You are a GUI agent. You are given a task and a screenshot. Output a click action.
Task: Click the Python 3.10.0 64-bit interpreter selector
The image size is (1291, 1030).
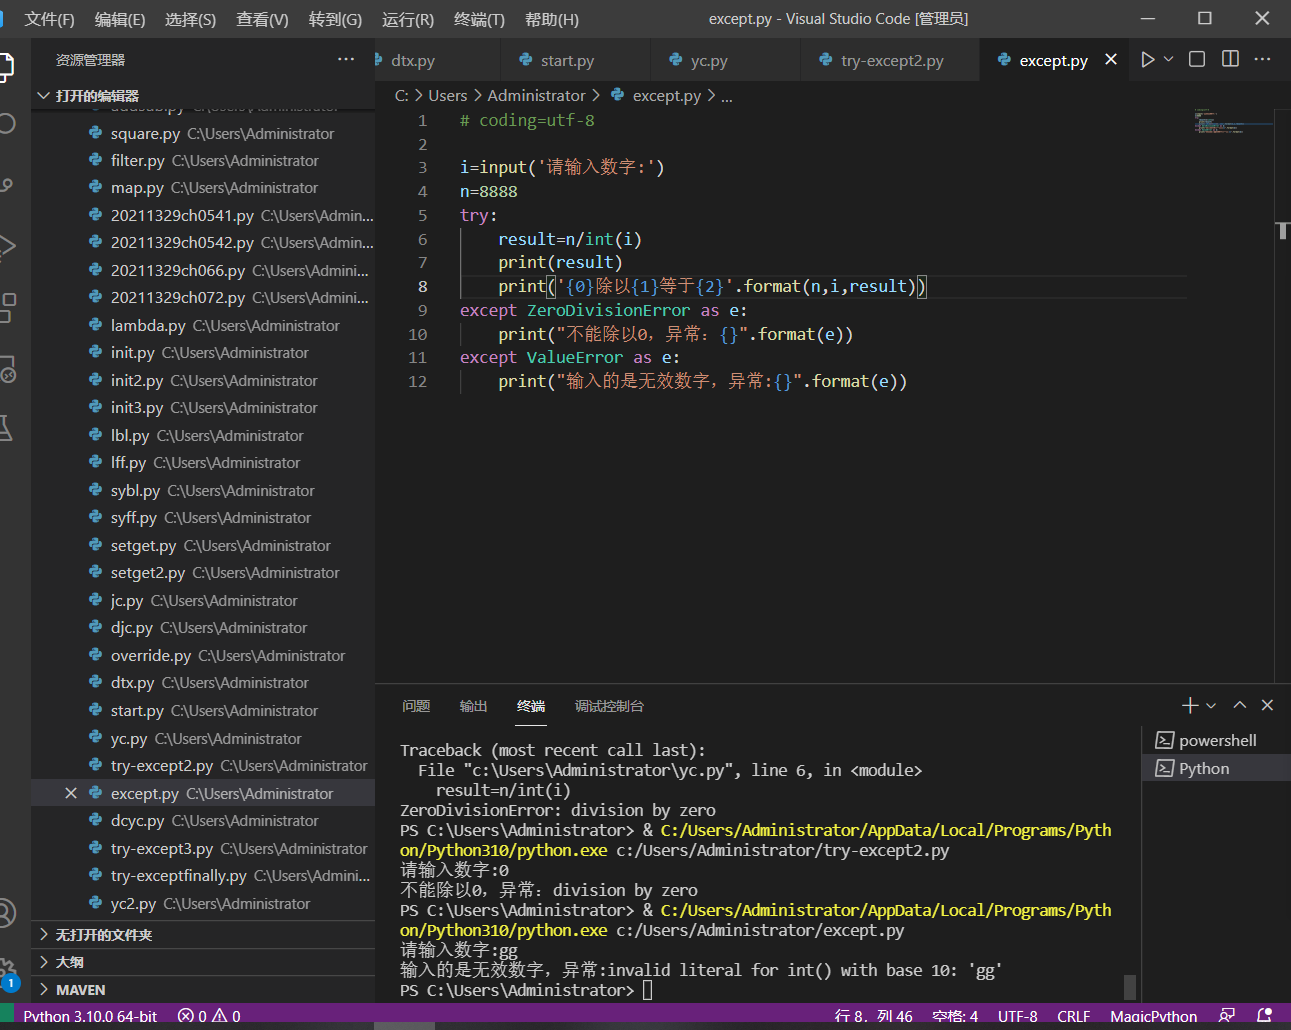(90, 1016)
